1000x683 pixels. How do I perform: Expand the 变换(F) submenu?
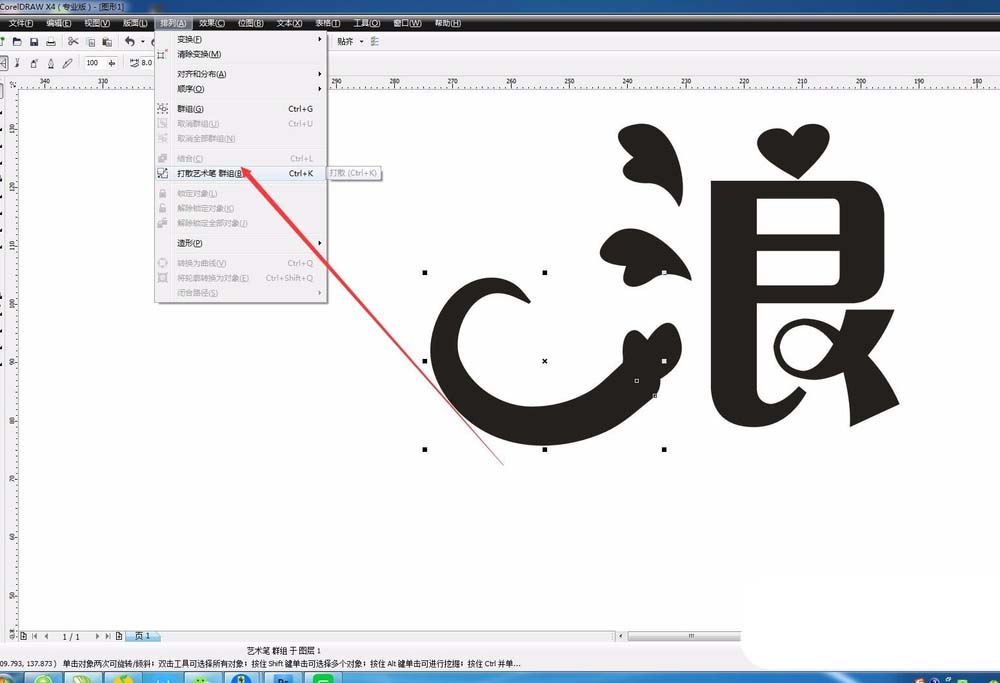241,40
